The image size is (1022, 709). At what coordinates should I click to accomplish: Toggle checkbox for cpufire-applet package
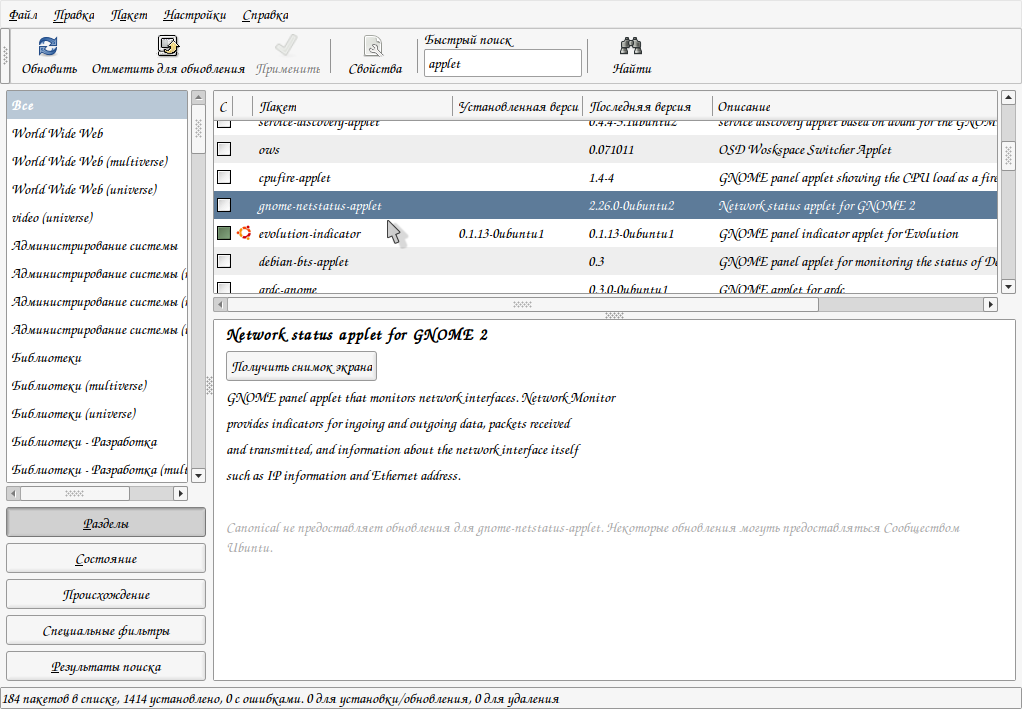pos(224,177)
